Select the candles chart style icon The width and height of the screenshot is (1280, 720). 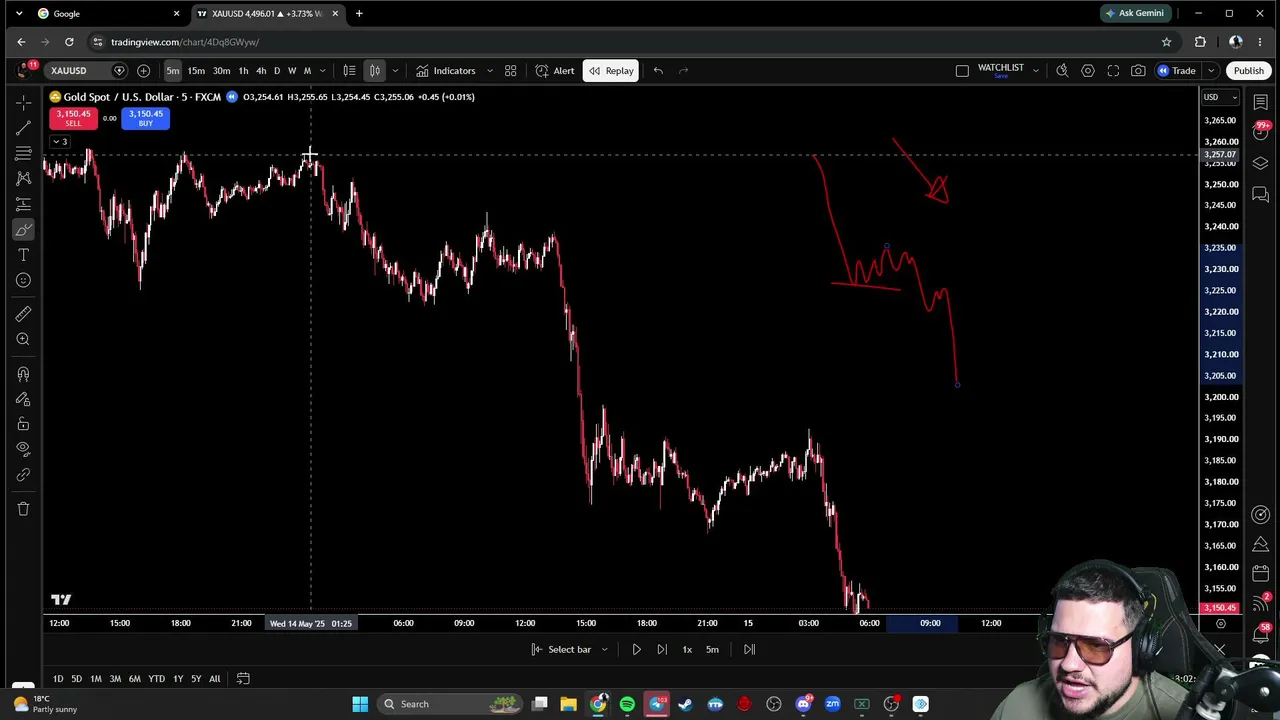tap(375, 71)
